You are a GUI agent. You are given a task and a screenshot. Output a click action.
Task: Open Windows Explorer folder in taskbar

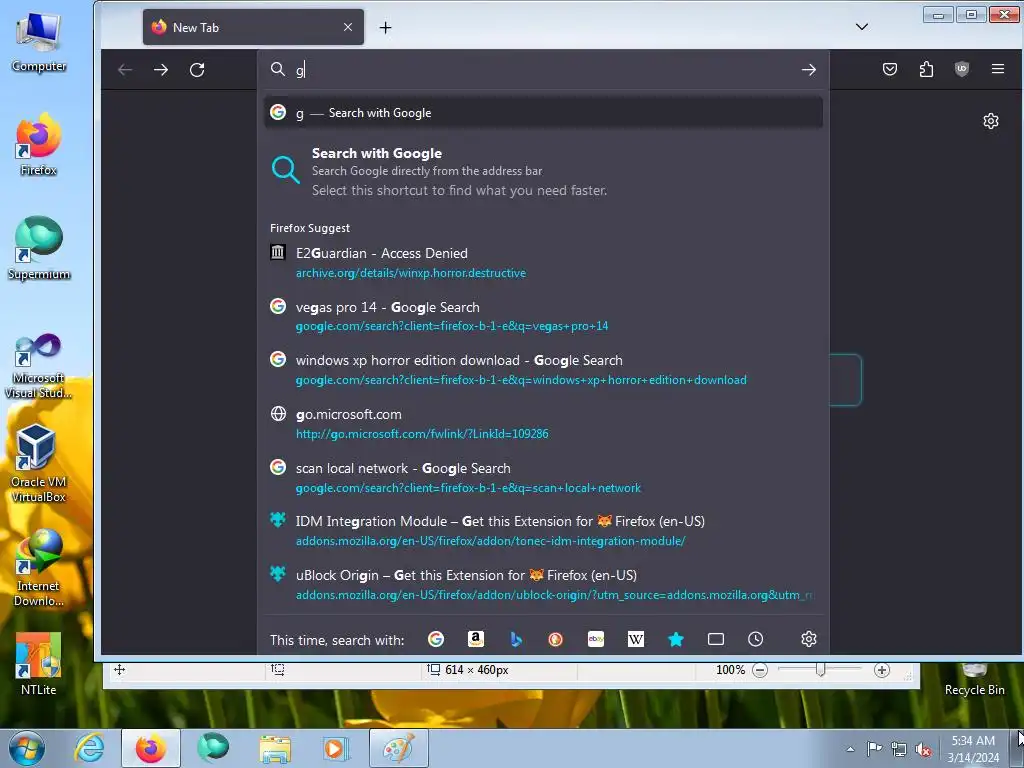(x=276, y=748)
